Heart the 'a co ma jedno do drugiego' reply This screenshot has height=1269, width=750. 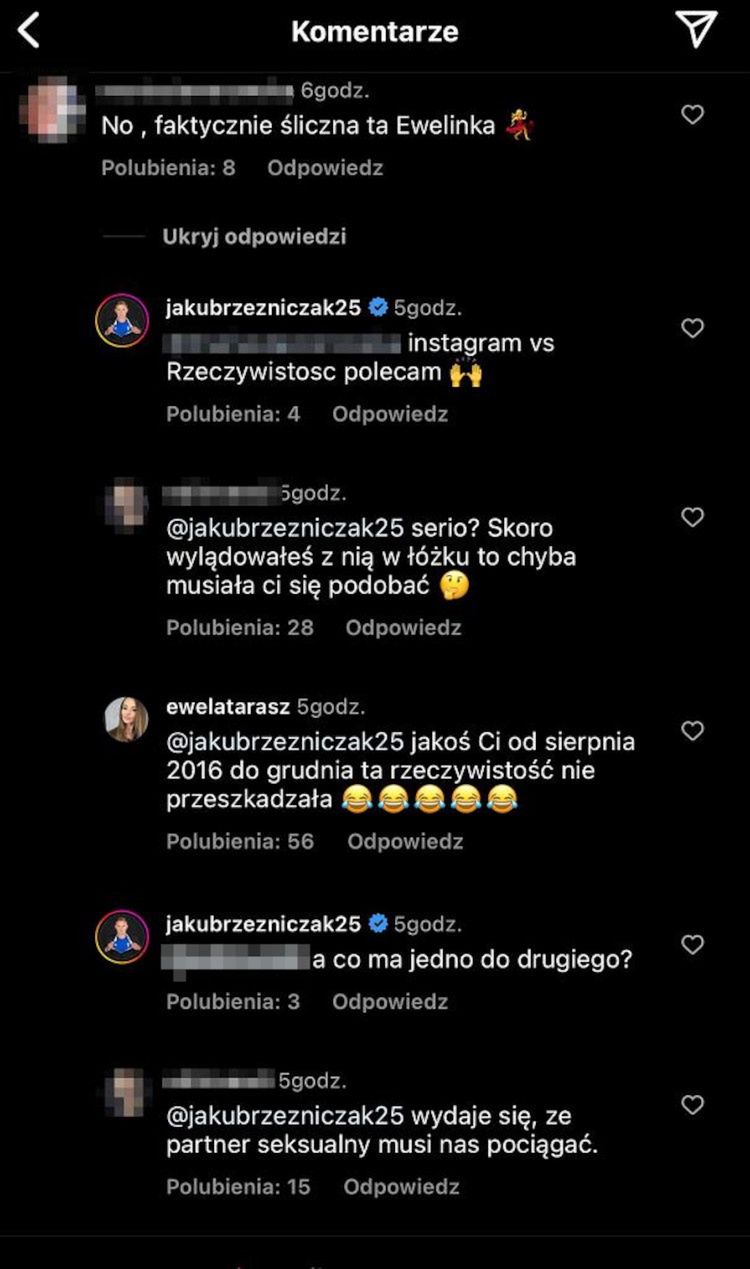click(692, 945)
